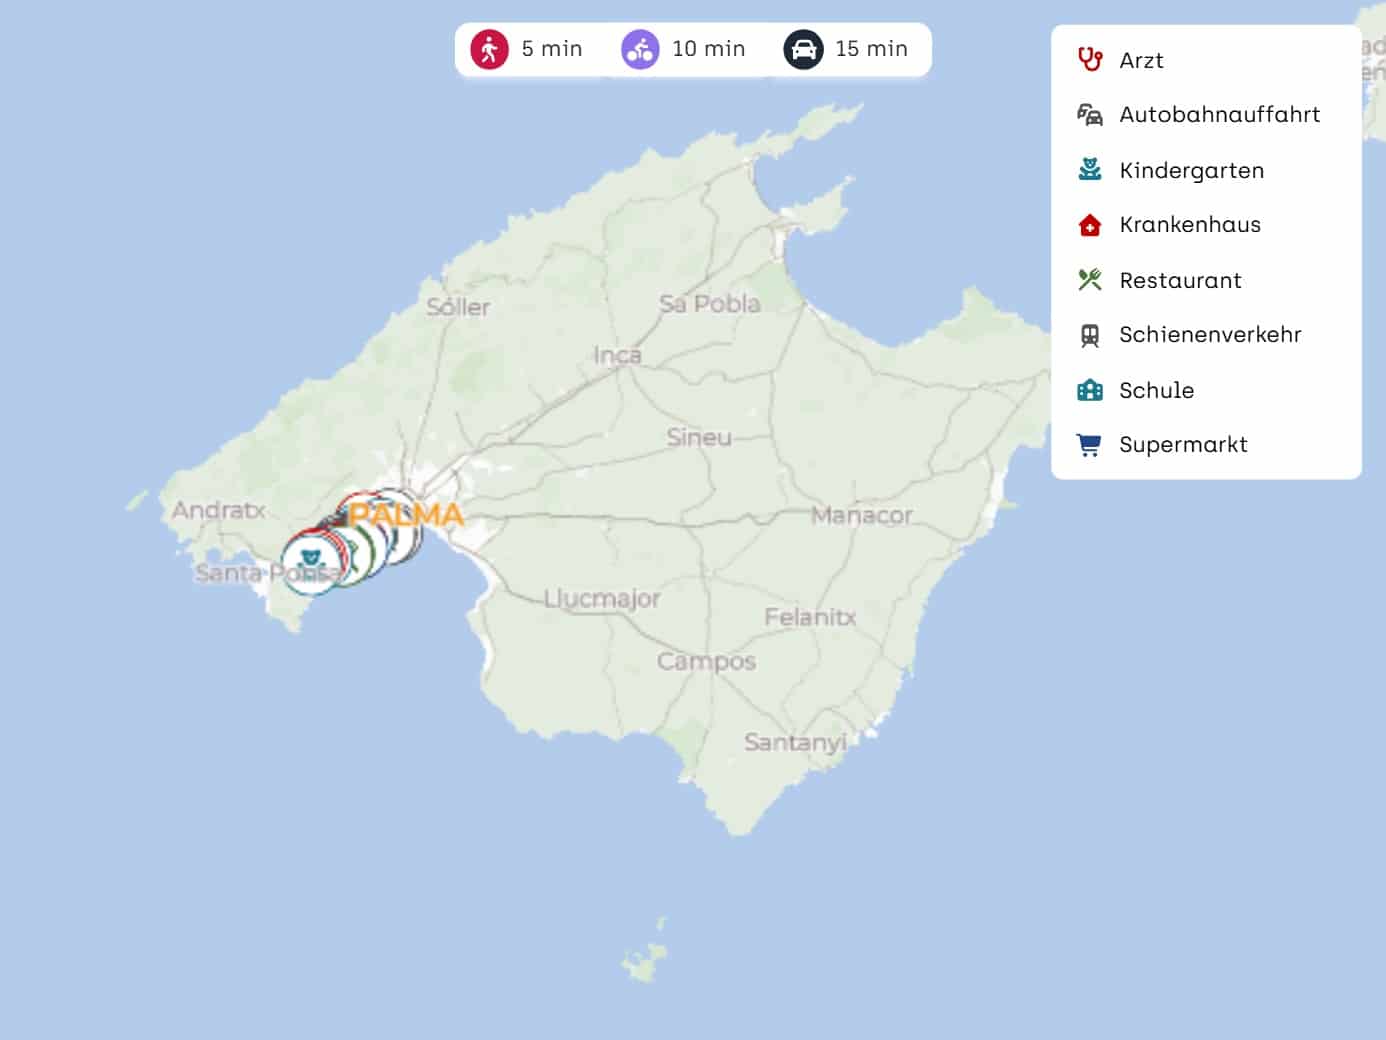The height and width of the screenshot is (1040, 1386).
Task: Toggle the Restaurant category label
Action: click(1180, 281)
